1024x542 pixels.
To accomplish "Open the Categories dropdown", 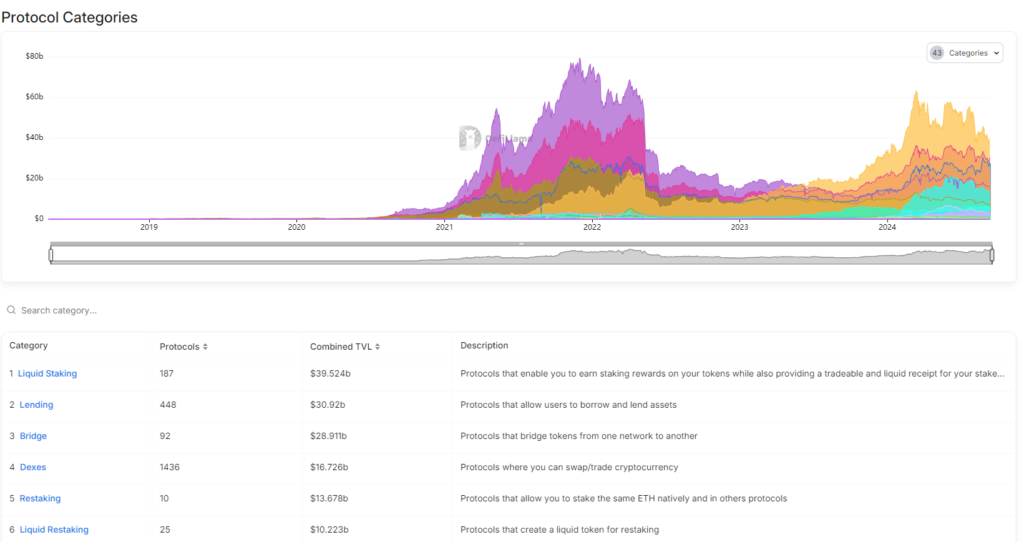I will click(965, 53).
